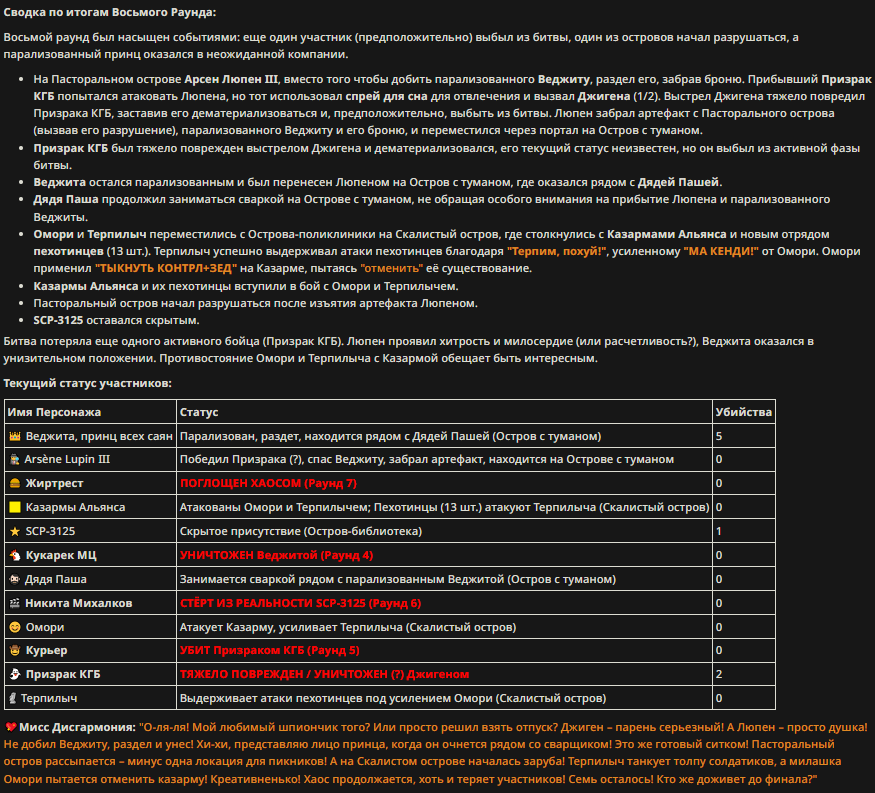Click the kill count '2' in the Призрак КГБ row
The image size is (875, 793).
point(719,675)
